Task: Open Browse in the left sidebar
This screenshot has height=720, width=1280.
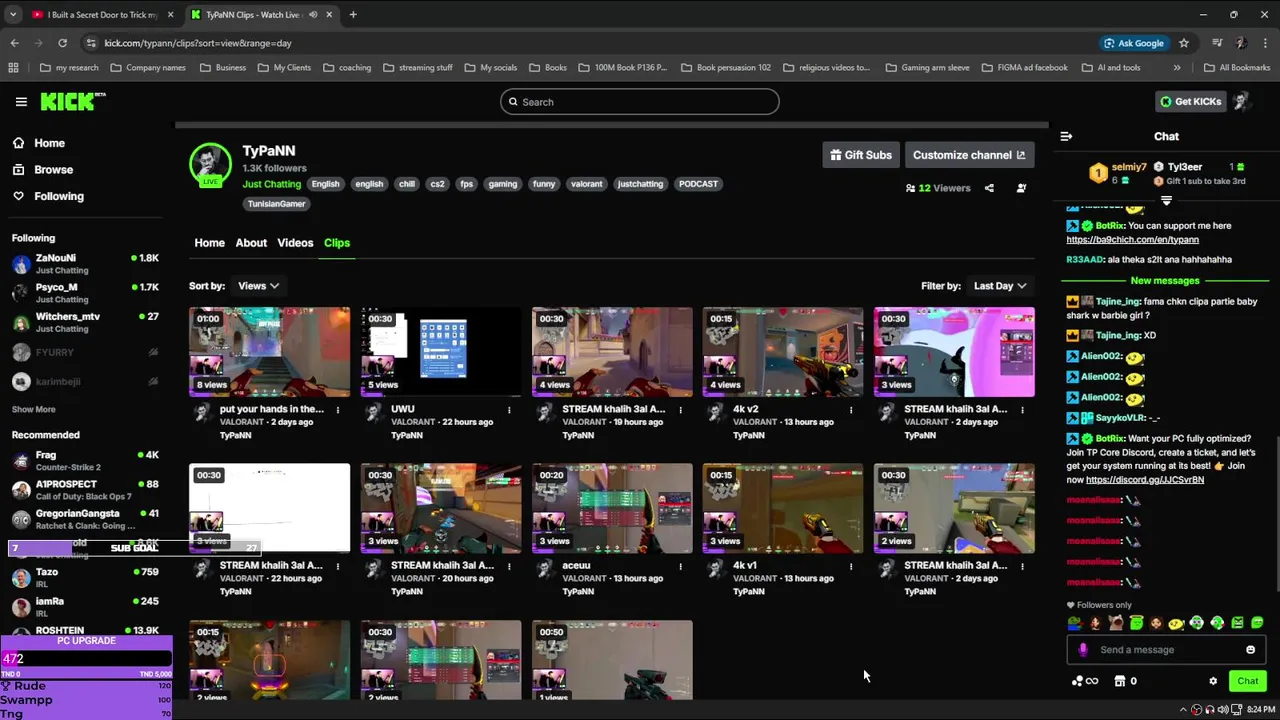Action: pos(53,170)
